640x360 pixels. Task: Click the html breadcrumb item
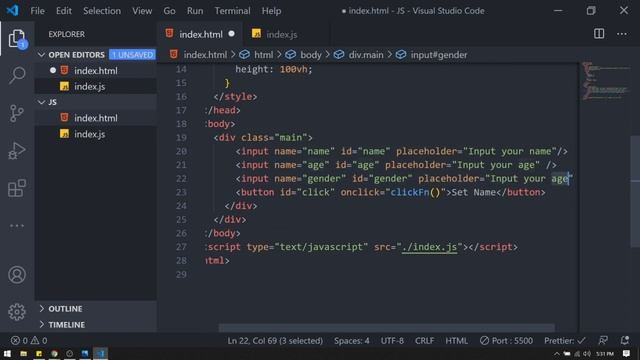[x=264, y=54]
